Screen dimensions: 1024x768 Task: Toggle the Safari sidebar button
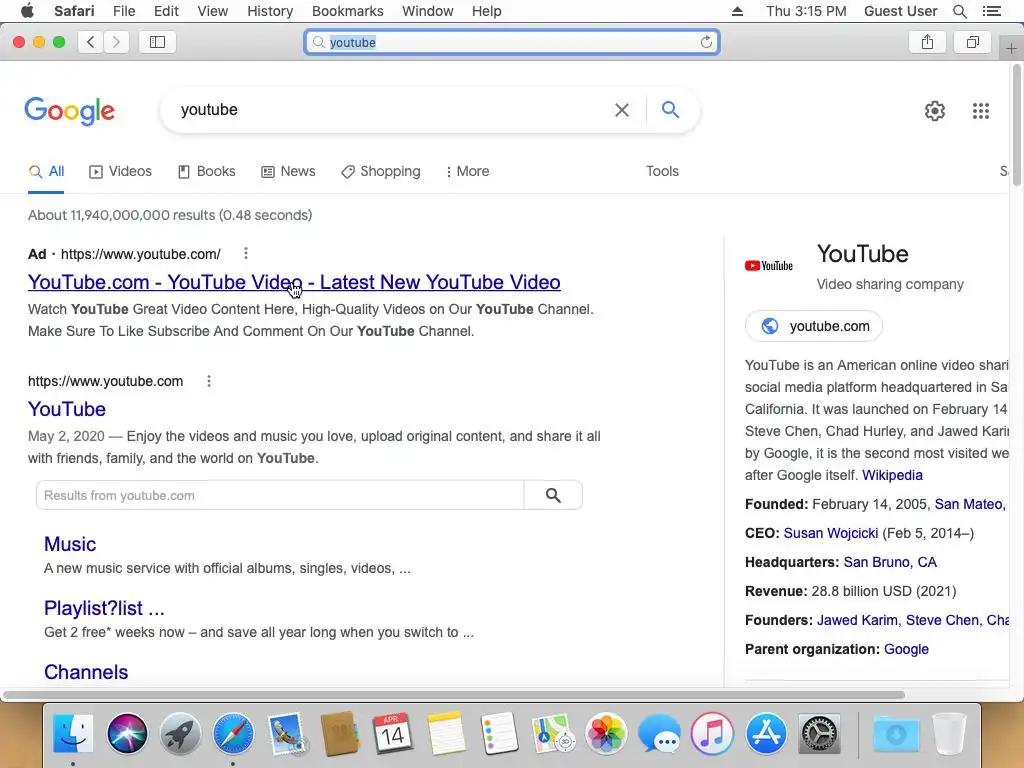click(157, 42)
